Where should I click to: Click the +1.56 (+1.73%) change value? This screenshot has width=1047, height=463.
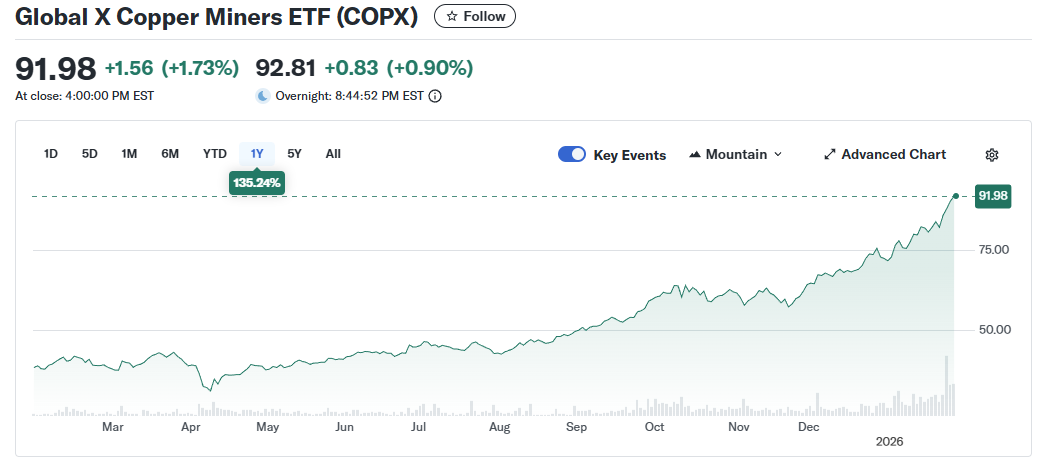(172, 68)
